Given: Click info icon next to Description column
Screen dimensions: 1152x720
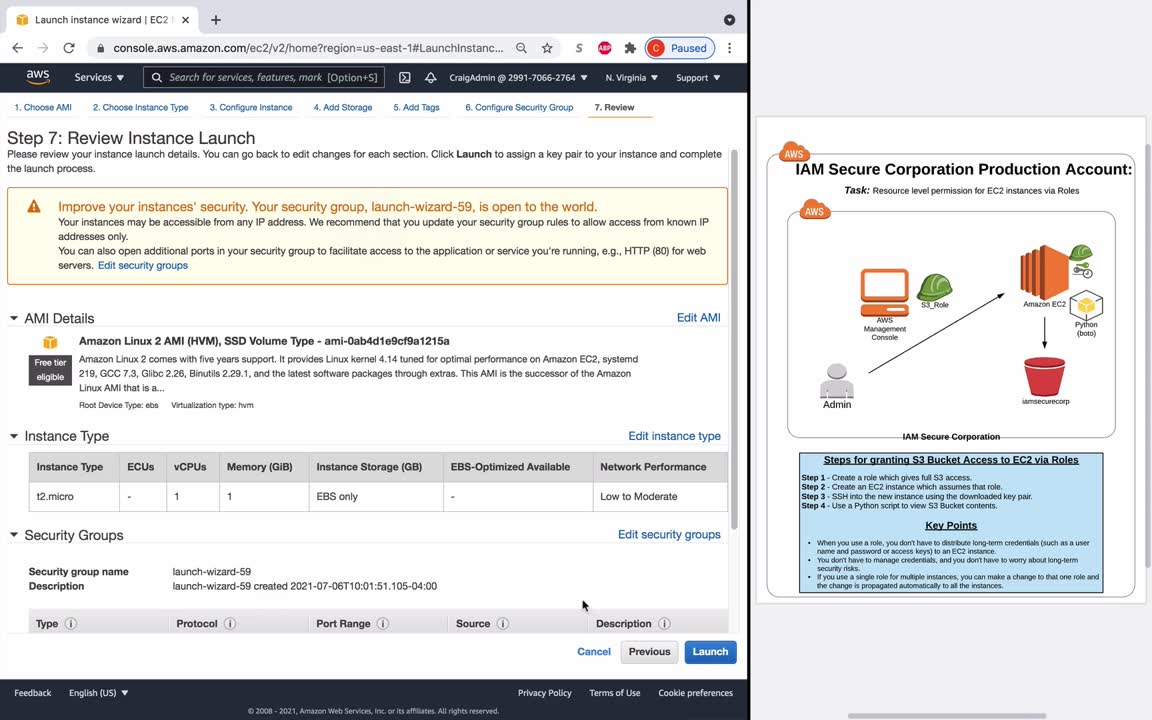Looking at the screenshot, I should pyautogui.click(x=664, y=623).
